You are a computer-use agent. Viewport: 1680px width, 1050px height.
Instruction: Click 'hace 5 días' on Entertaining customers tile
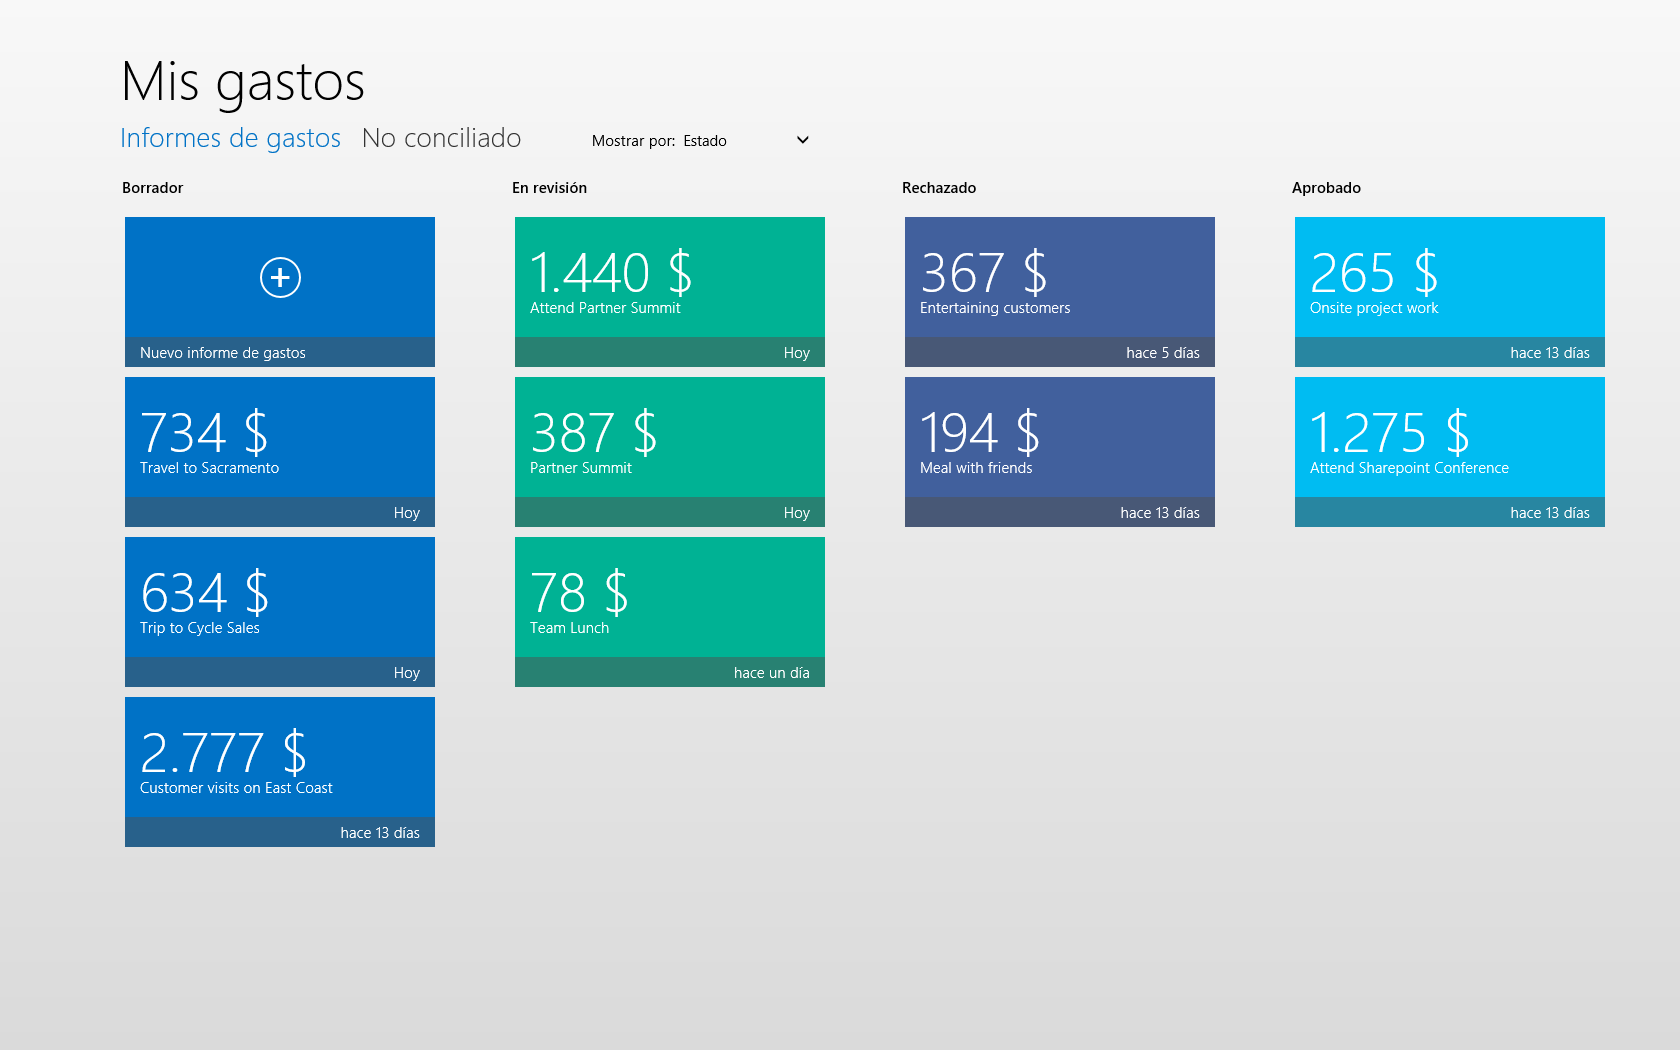pyautogui.click(x=1162, y=353)
